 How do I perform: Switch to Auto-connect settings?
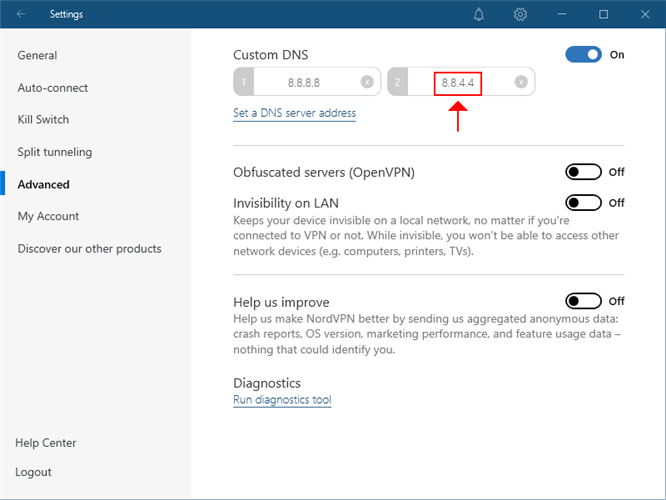coord(52,88)
